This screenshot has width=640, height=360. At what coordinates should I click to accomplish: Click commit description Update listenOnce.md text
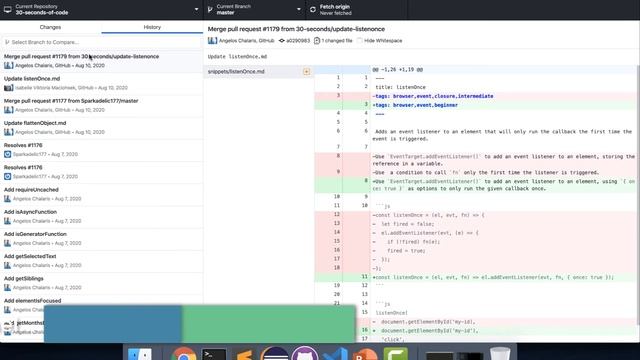click(x=237, y=57)
